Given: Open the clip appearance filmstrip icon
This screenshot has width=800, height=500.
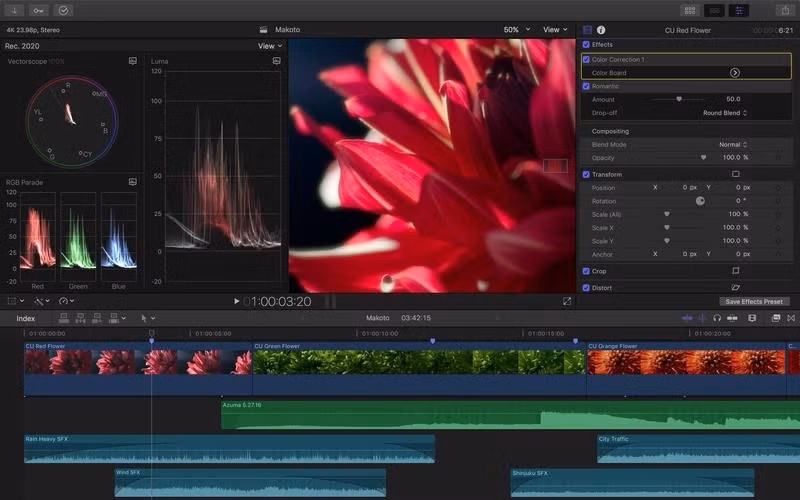Looking at the screenshot, I should coord(752,318).
